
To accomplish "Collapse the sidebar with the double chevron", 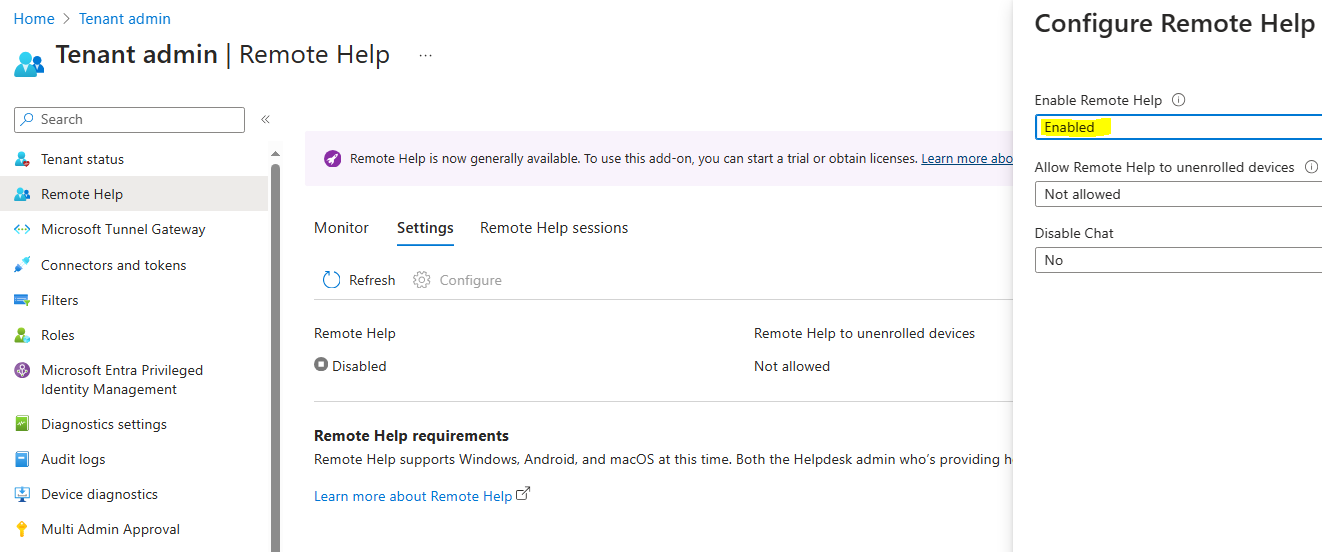I will (x=265, y=119).
